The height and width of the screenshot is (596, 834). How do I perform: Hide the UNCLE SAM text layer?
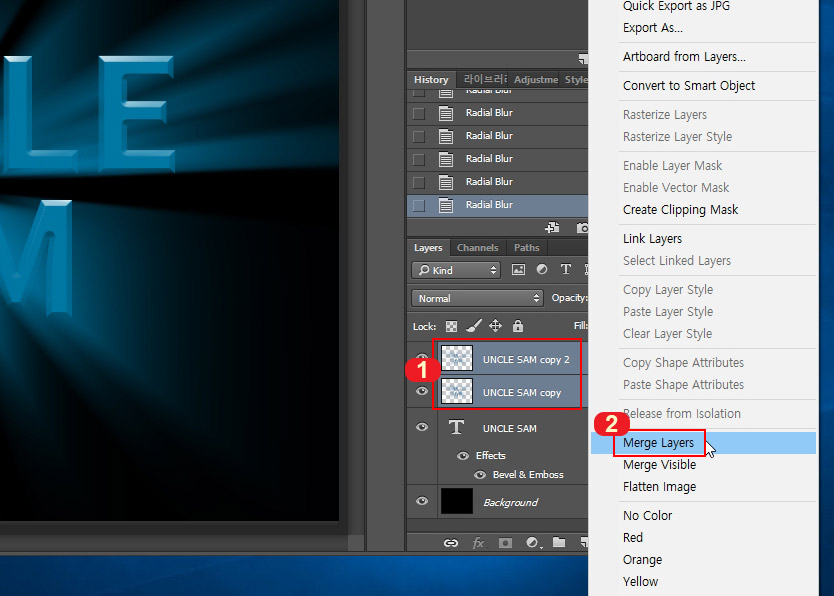(422, 427)
